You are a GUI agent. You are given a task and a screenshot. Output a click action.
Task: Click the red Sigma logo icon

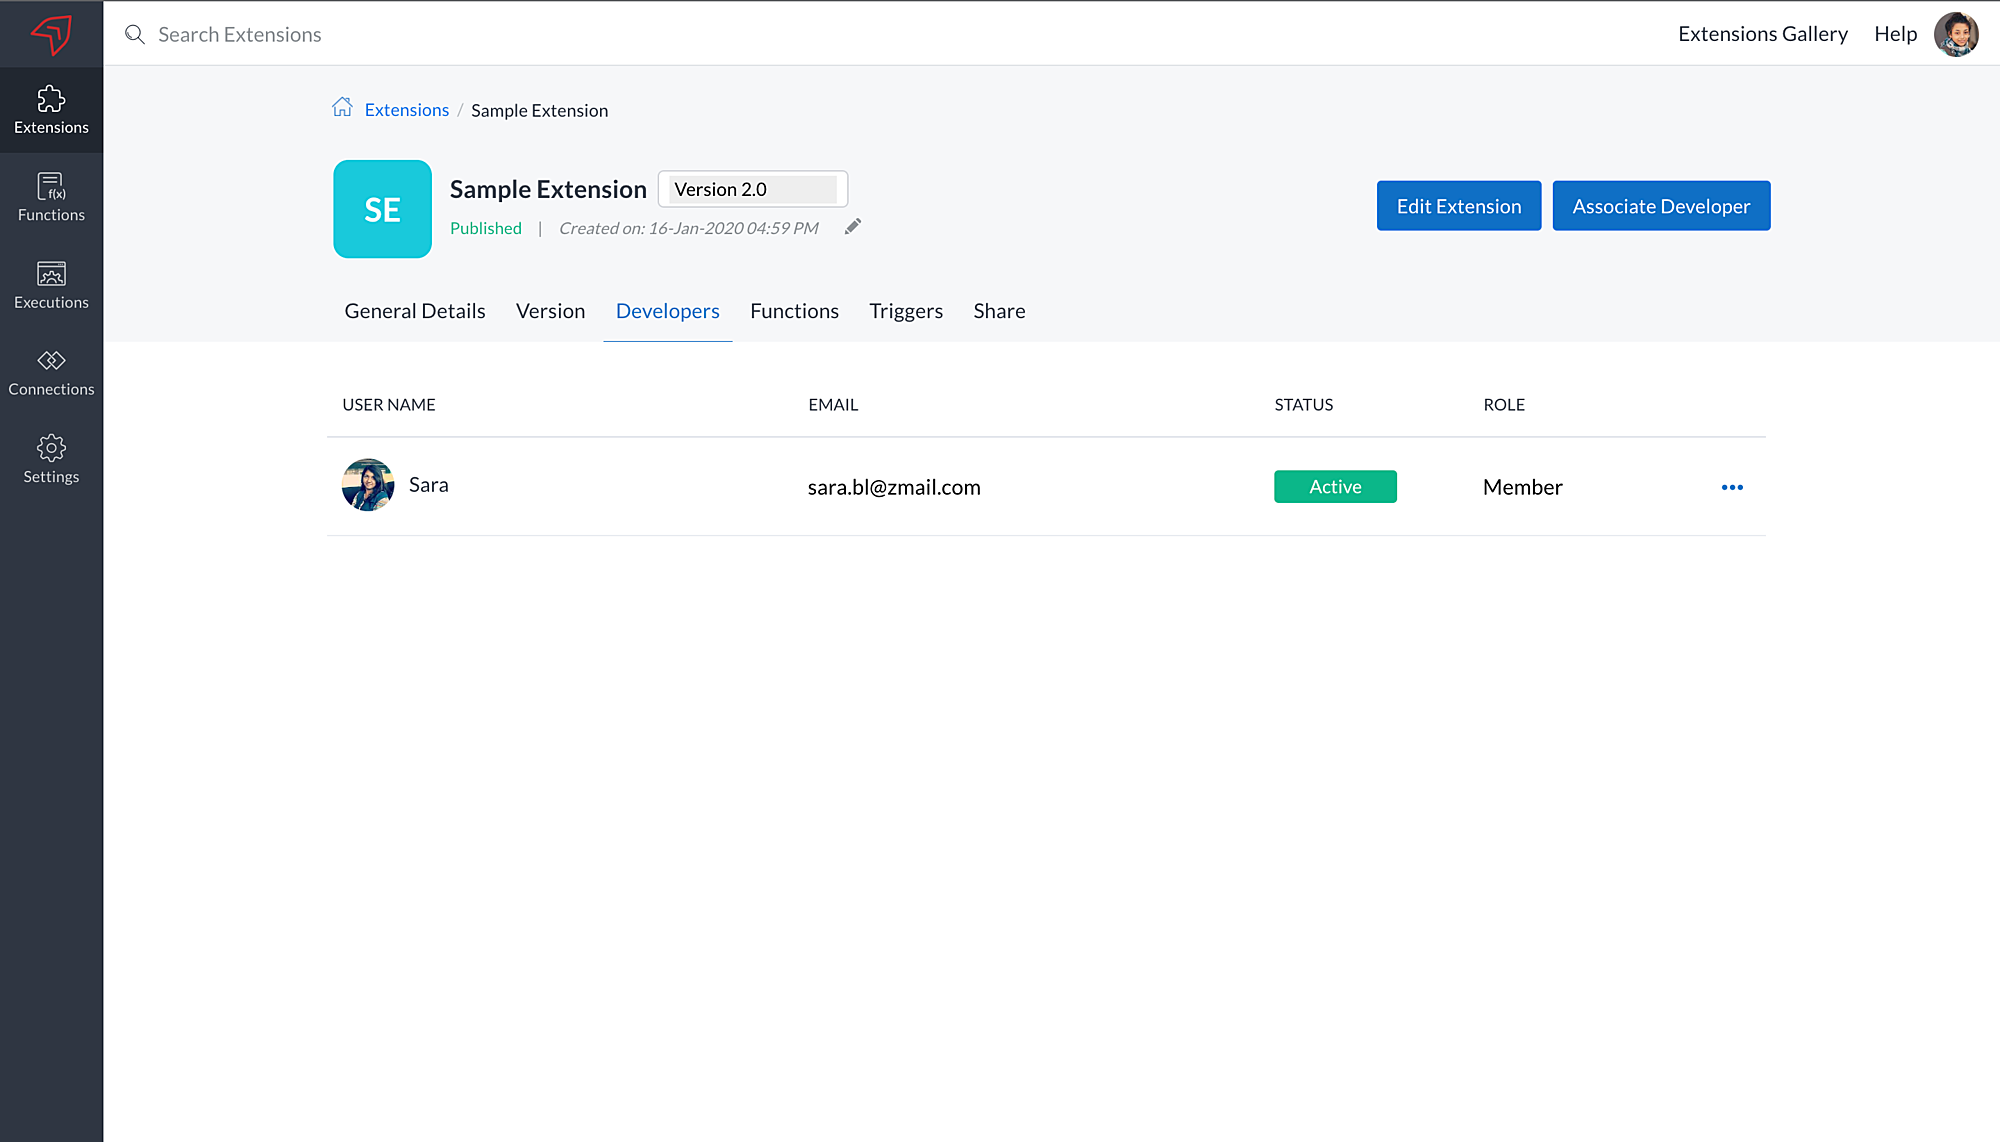tap(51, 34)
